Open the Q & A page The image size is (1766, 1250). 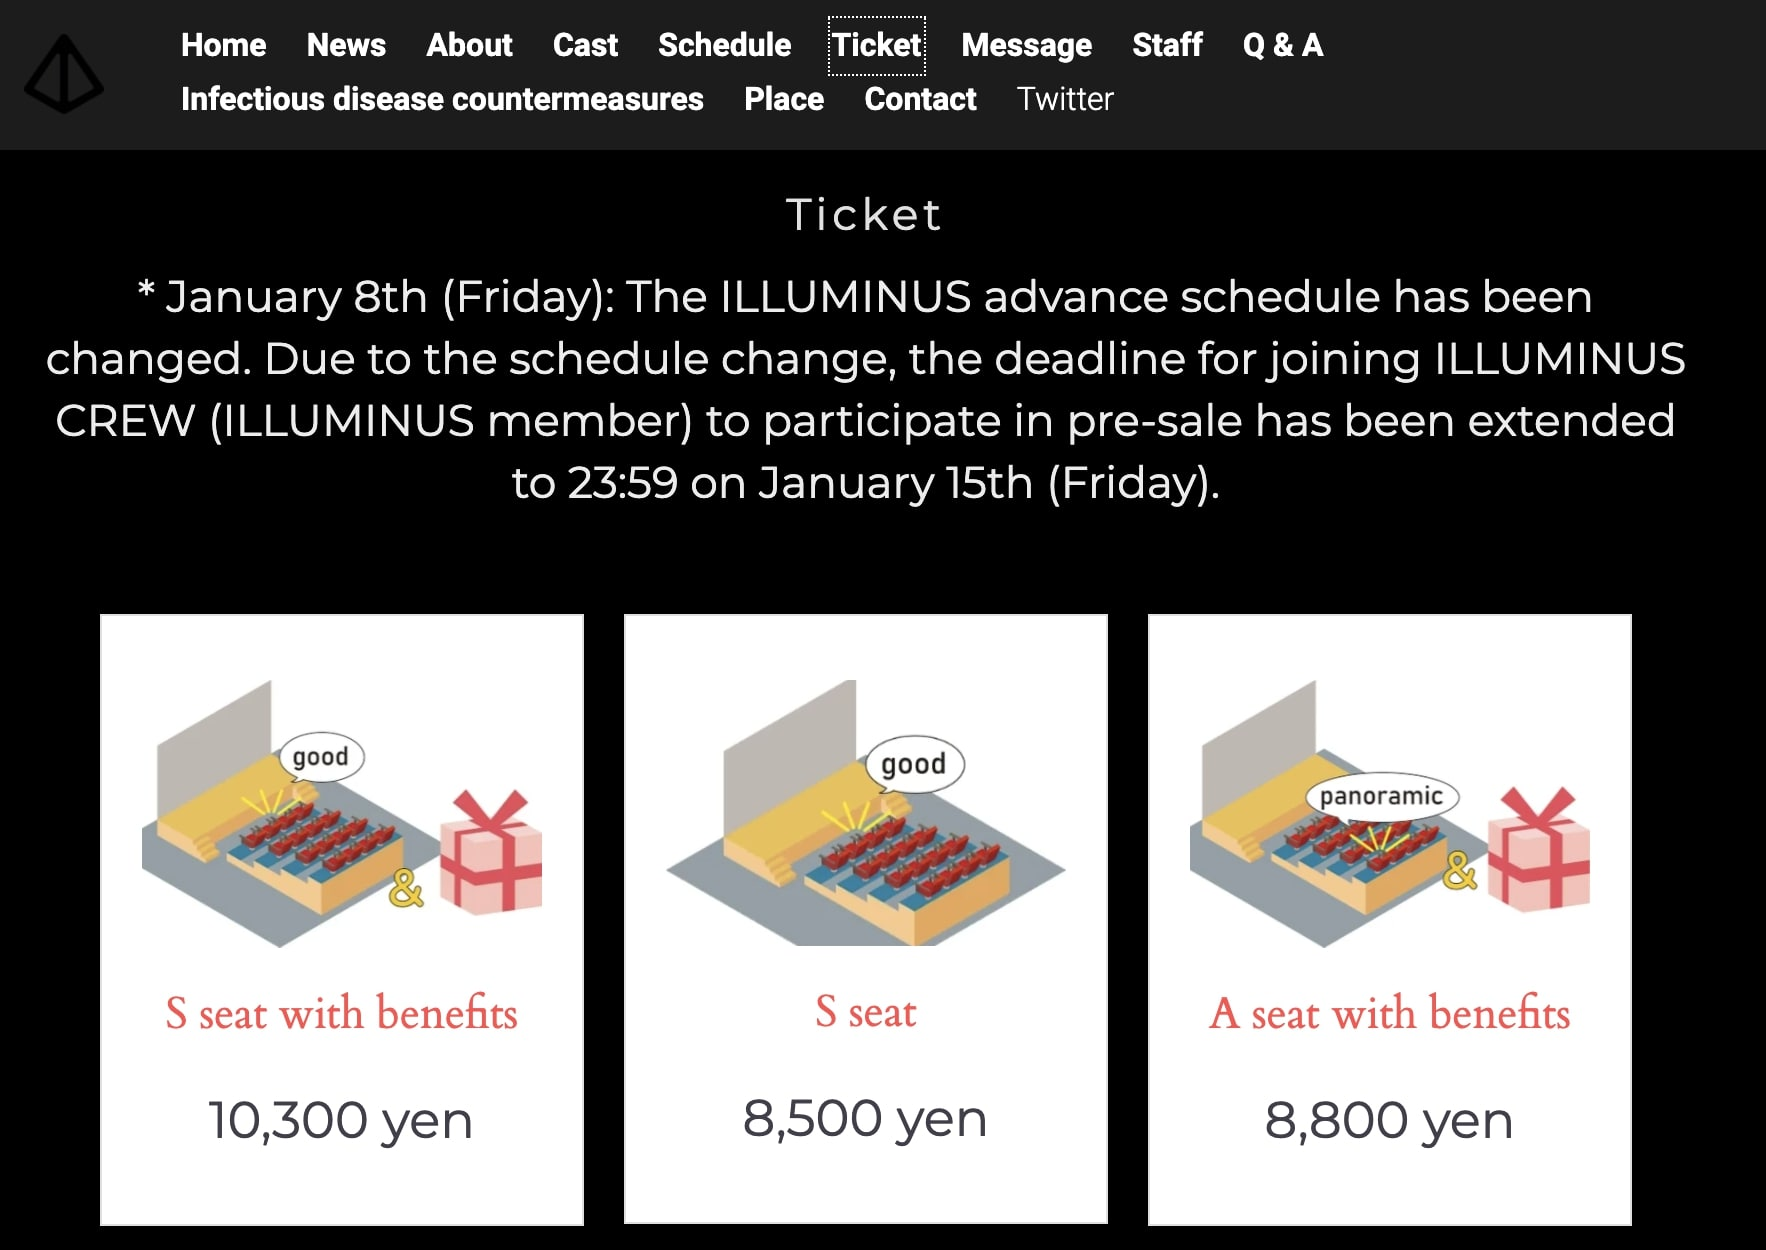(x=1283, y=45)
